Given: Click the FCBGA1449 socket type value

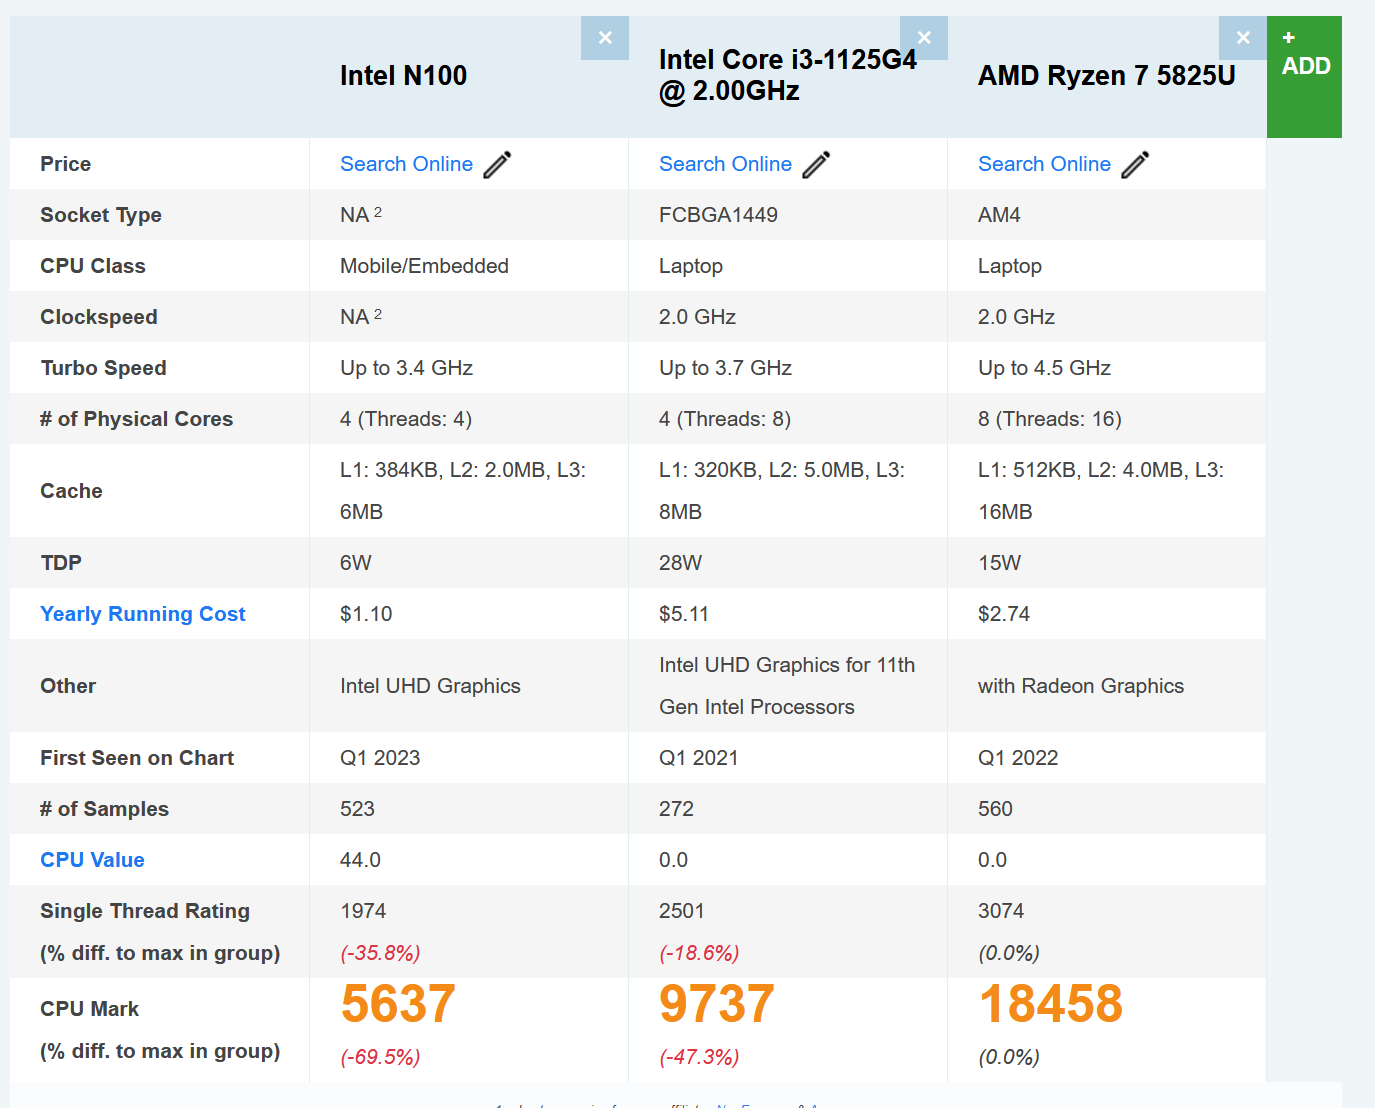Looking at the screenshot, I should tap(718, 215).
